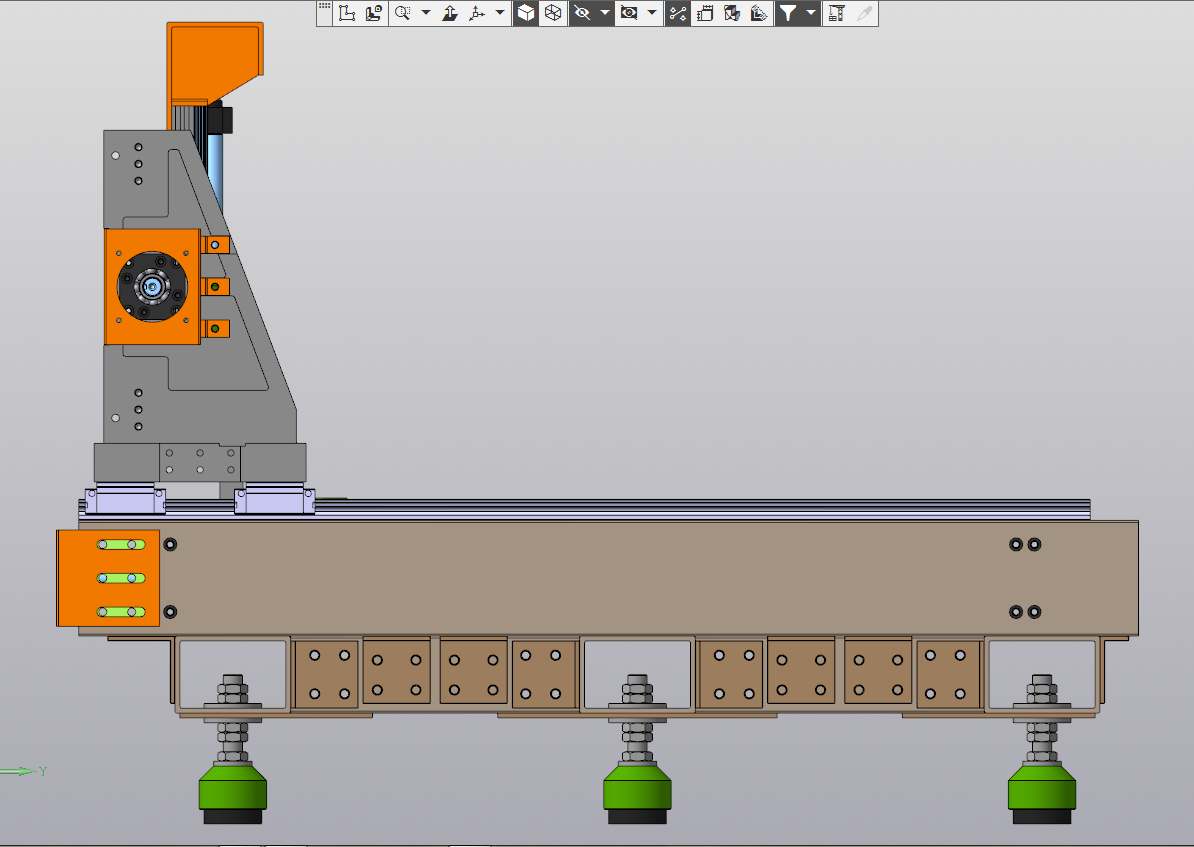Click the gantry-shaped icon near the eyedropper
The height and width of the screenshot is (847, 1194).
[837, 13]
